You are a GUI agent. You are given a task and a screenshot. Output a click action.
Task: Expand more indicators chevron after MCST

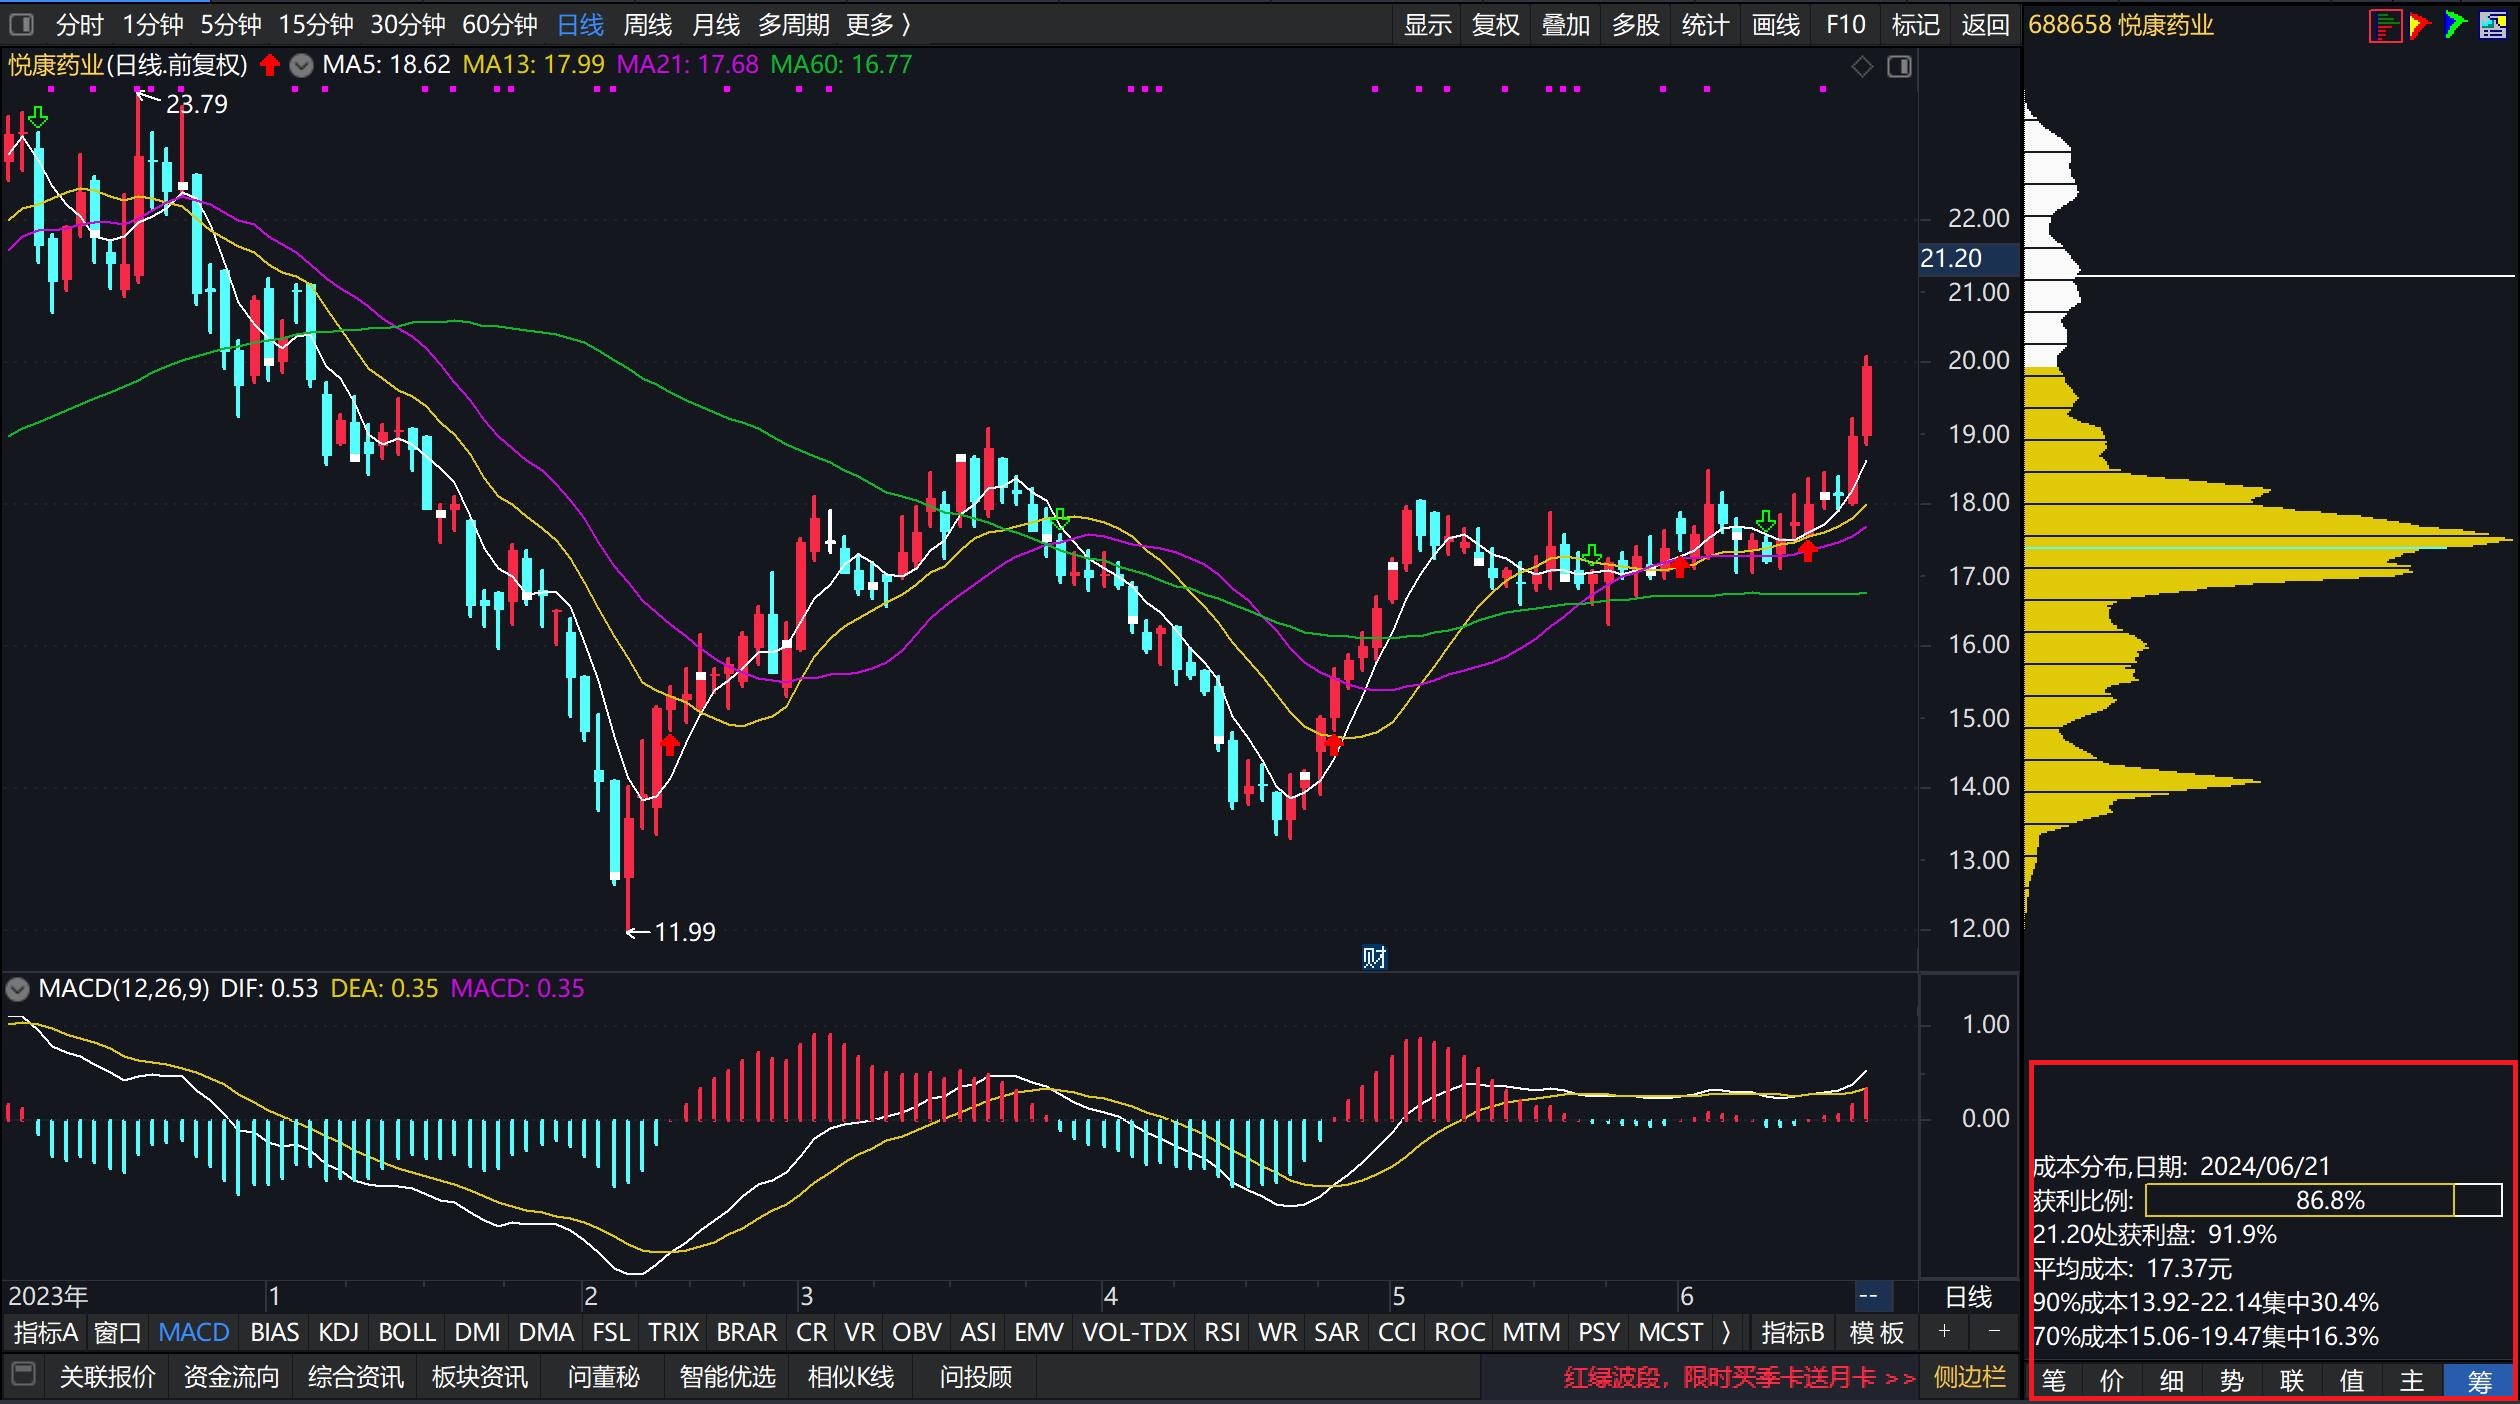point(1727,1332)
